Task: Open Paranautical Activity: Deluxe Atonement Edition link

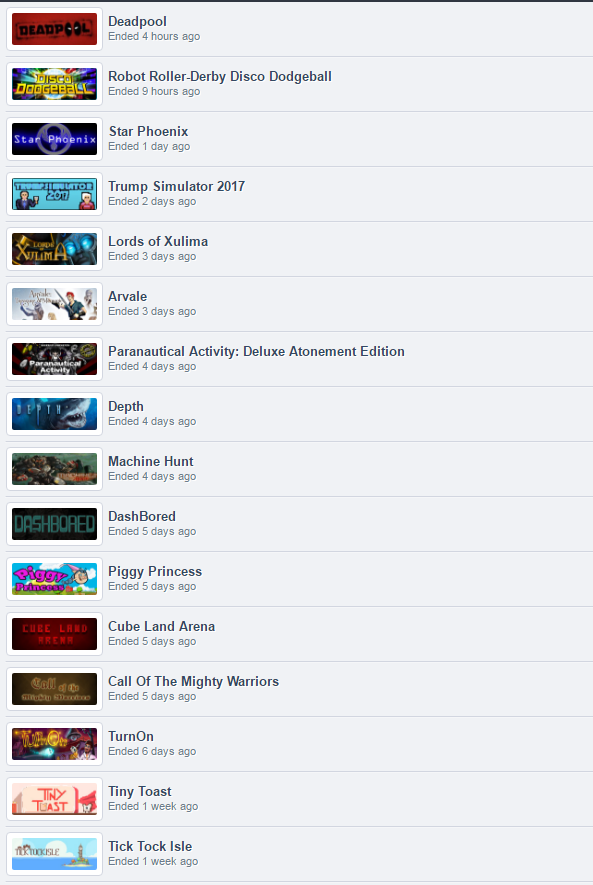Action: (256, 352)
